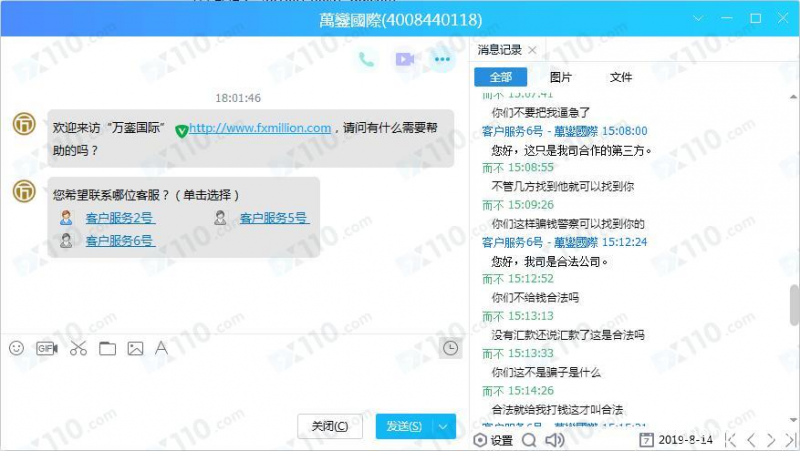Viewport: 800px width, 451px height.
Task: Click the avatar beside the agent selection message
Action: coord(24,191)
